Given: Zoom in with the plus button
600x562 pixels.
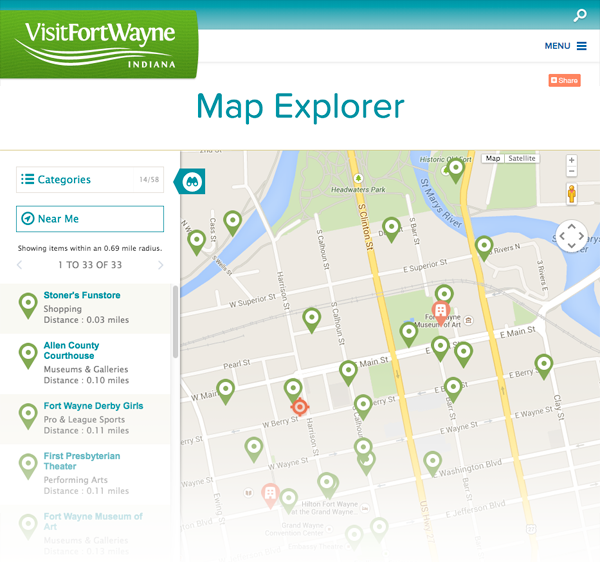Looking at the screenshot, I should pos(571,160).
